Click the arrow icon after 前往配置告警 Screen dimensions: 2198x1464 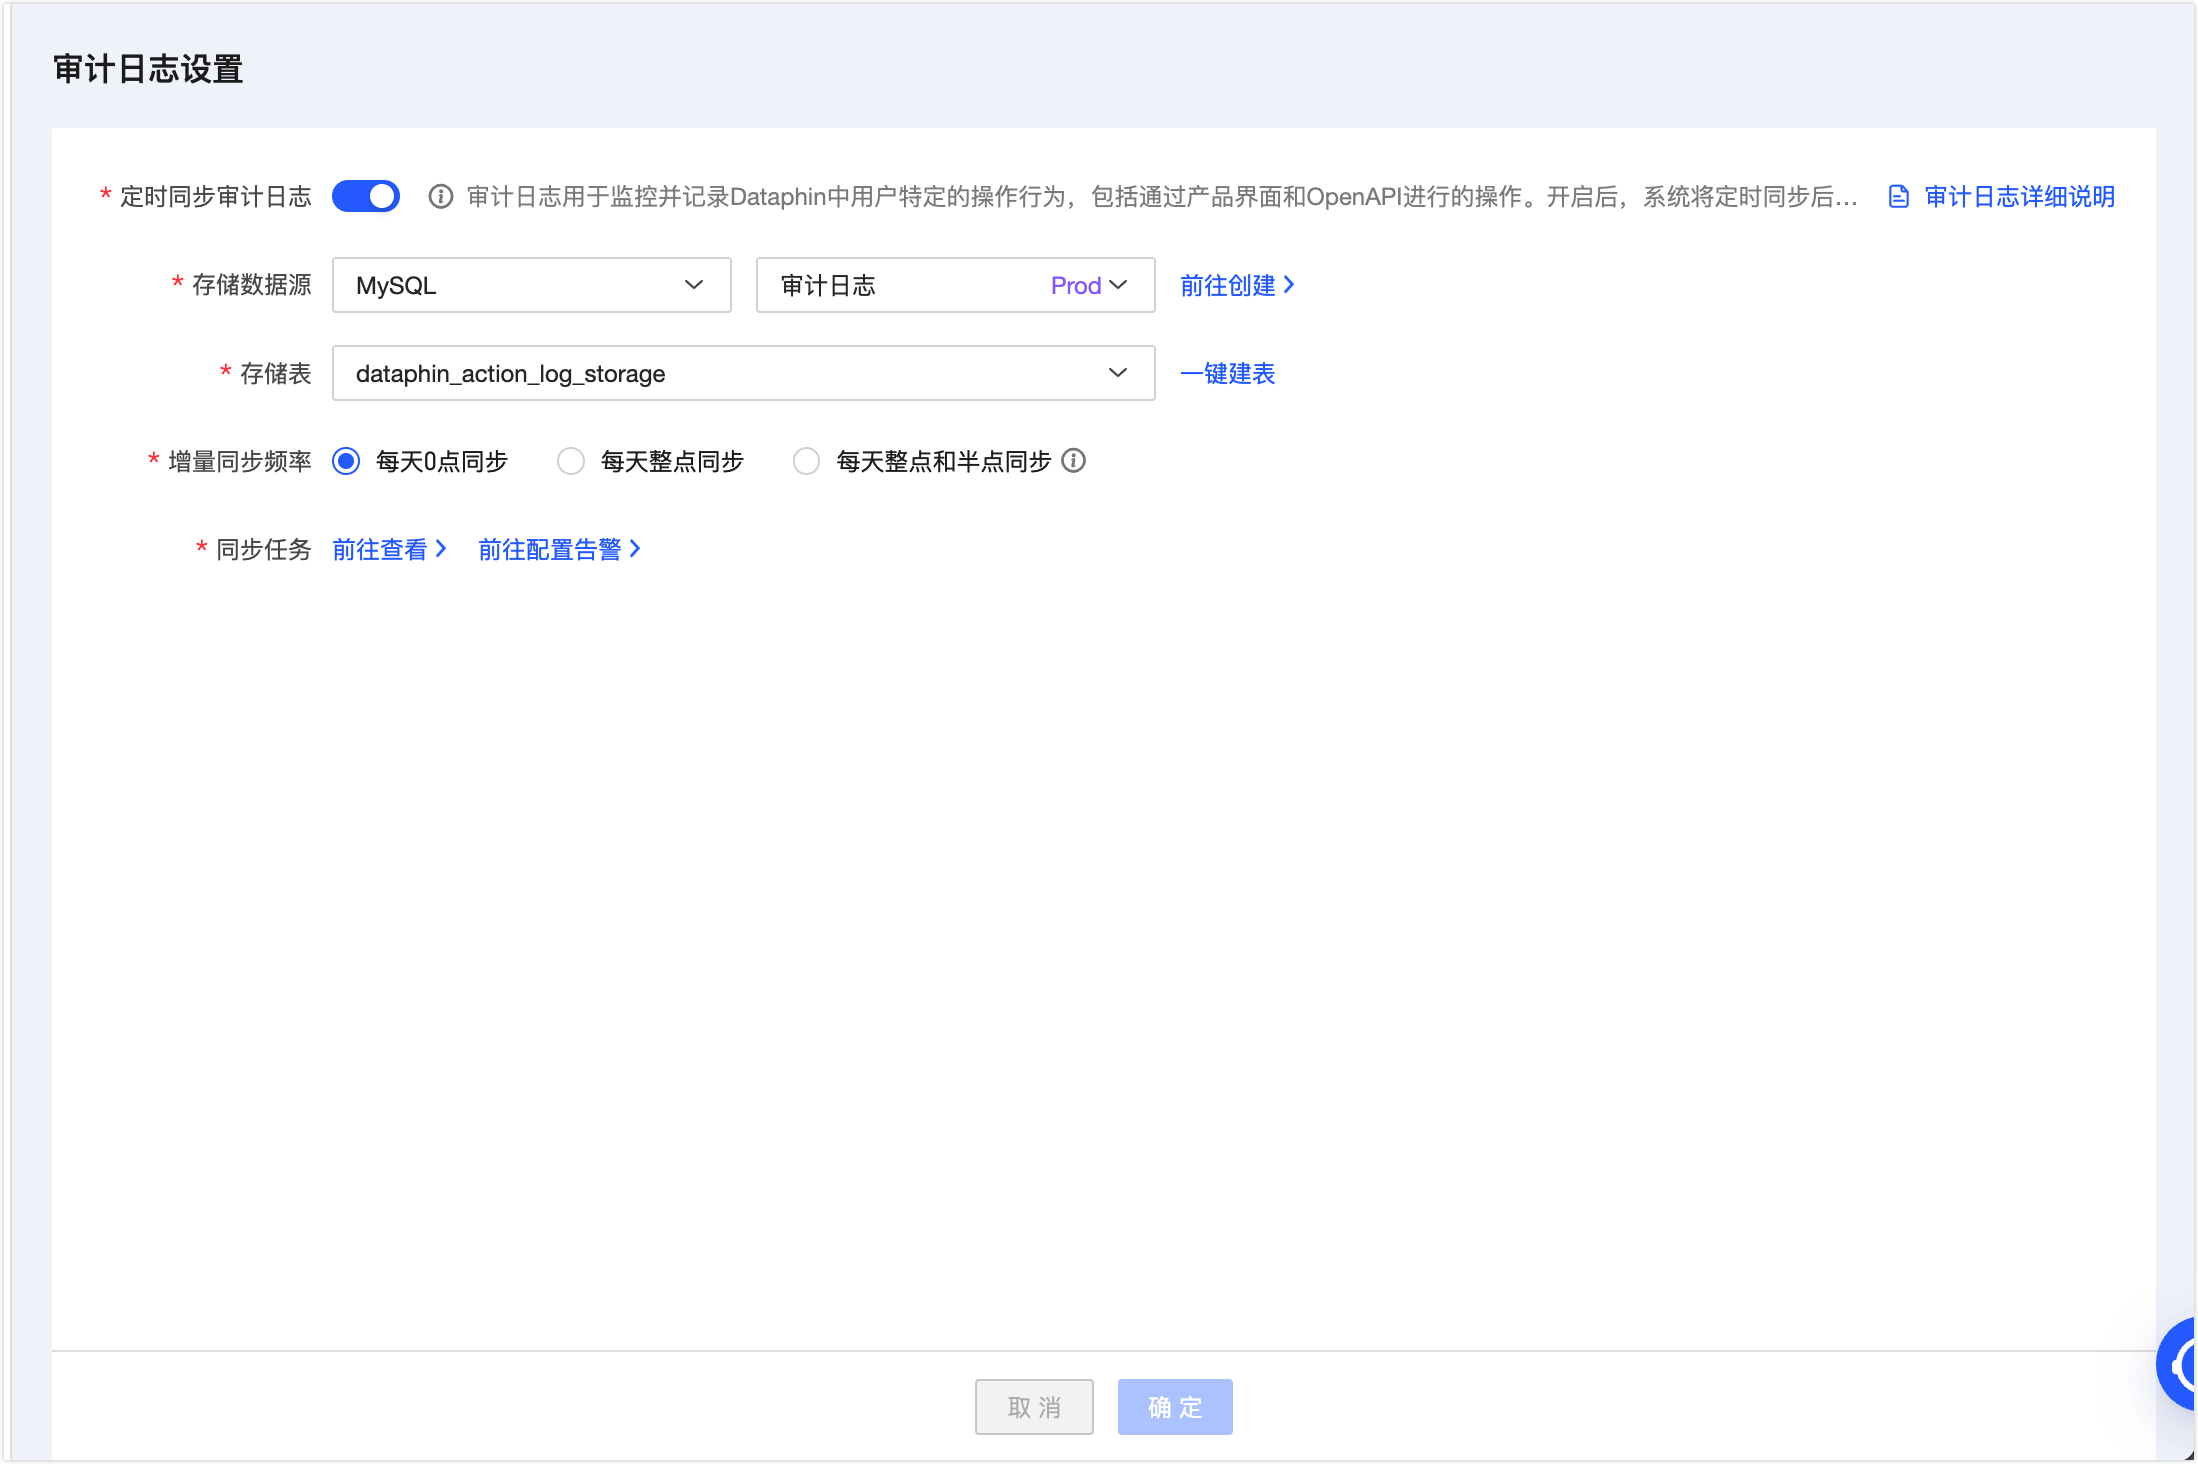tap(635, 549)
